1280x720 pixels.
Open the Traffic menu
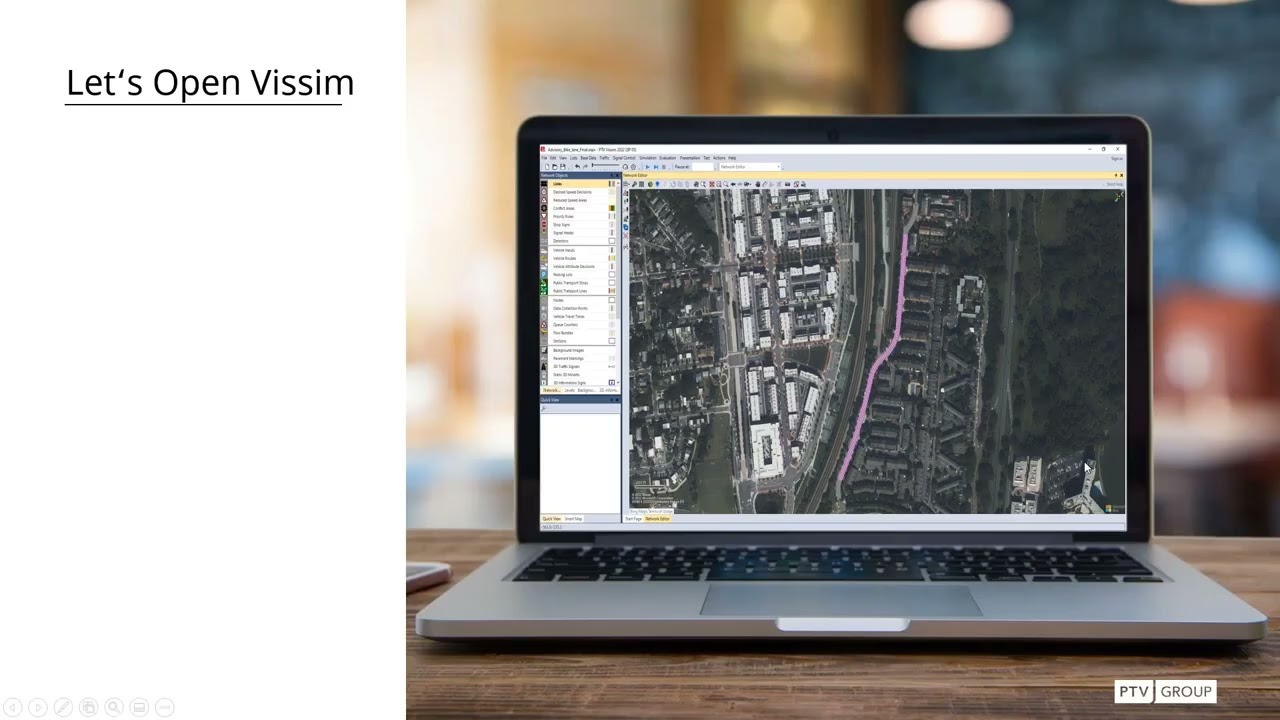tap(604, 158)
